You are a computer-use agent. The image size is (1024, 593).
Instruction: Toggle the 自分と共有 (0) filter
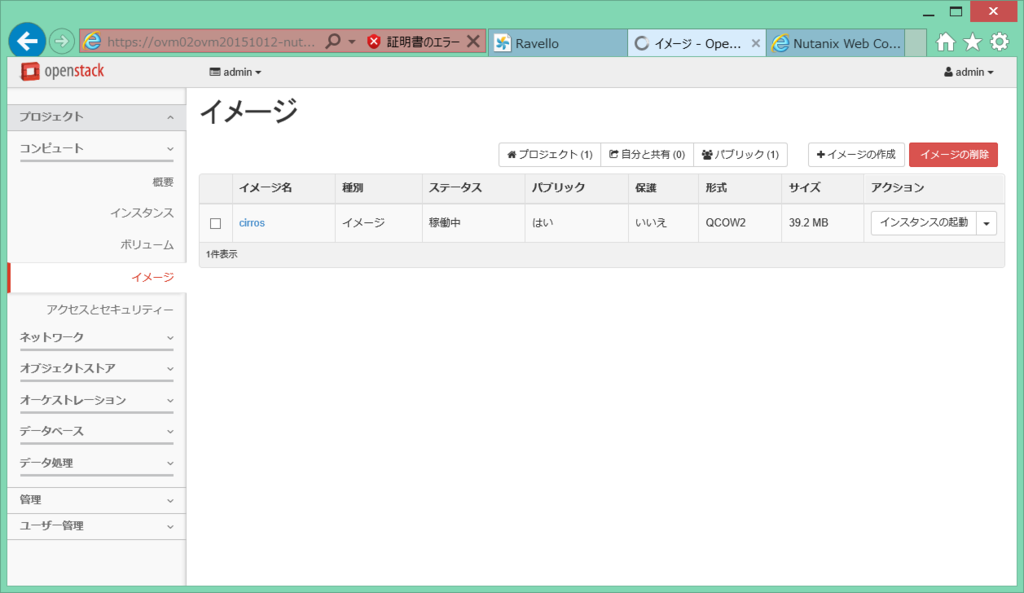pos(646,154)
